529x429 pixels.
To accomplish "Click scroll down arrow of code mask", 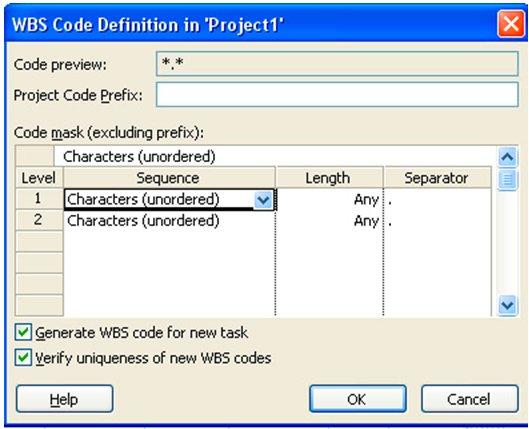I will pyautogui.click(x=508, y=306).
